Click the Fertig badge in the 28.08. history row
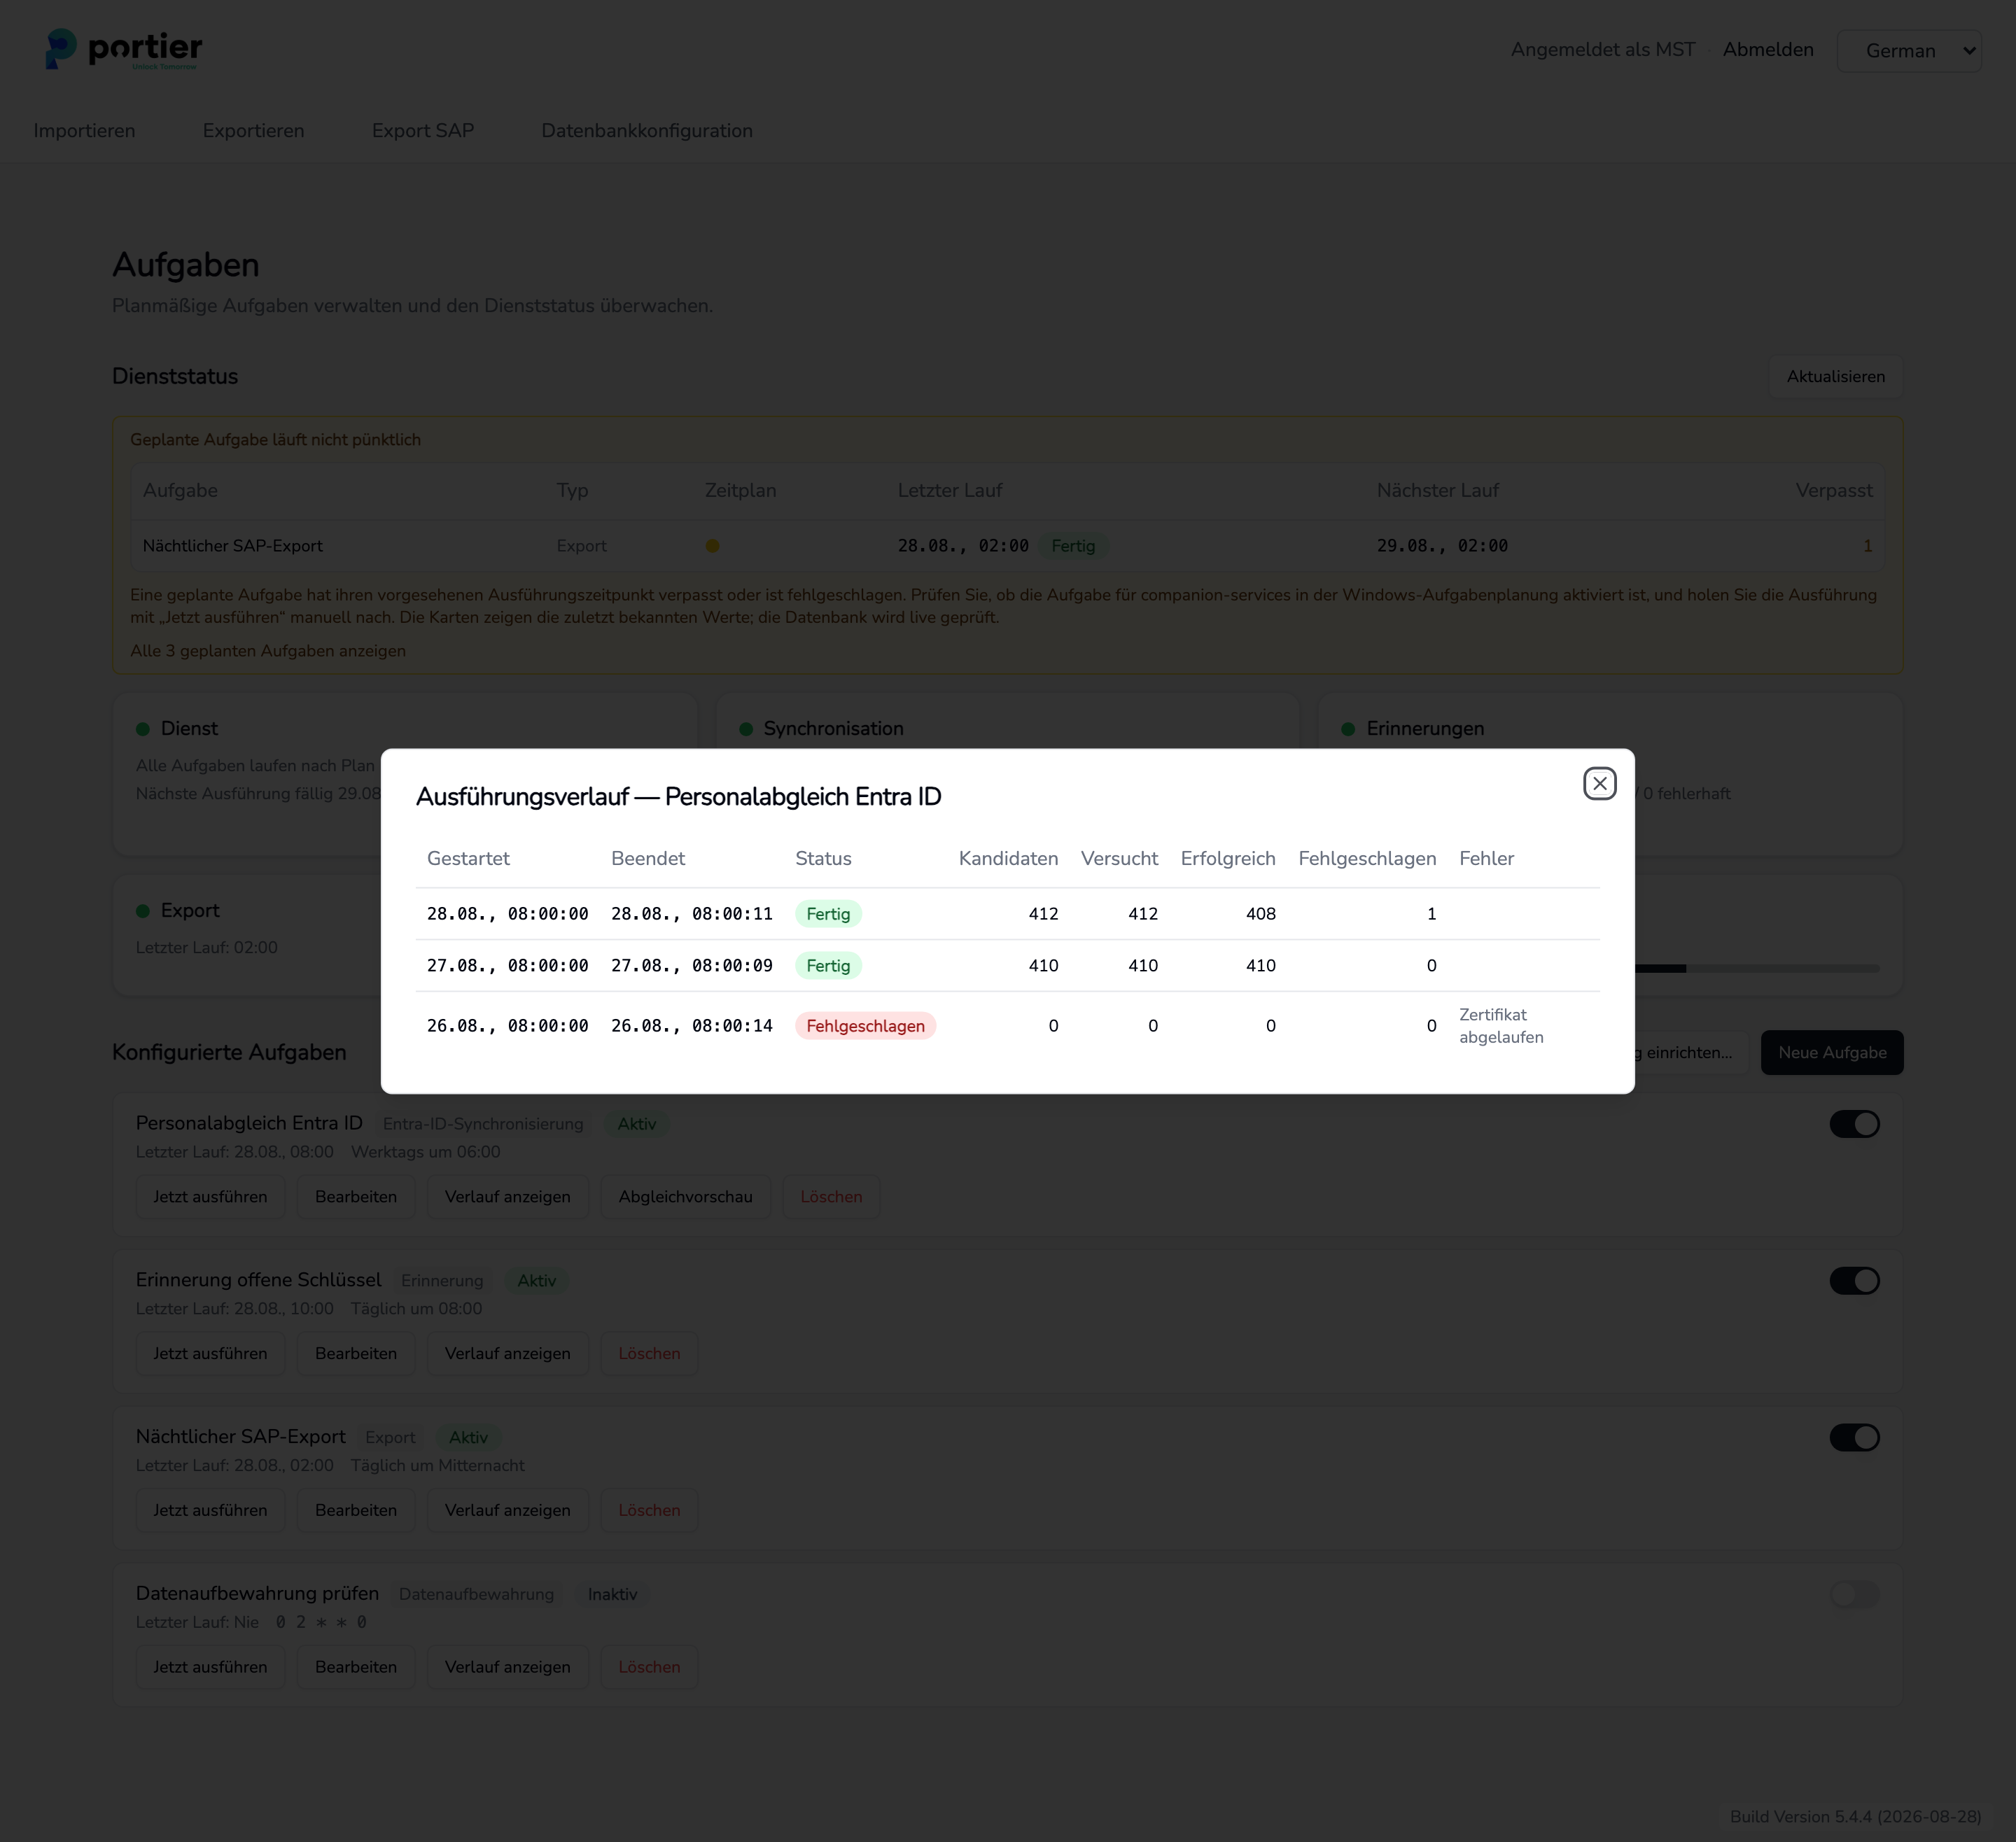 click(828, 914)
